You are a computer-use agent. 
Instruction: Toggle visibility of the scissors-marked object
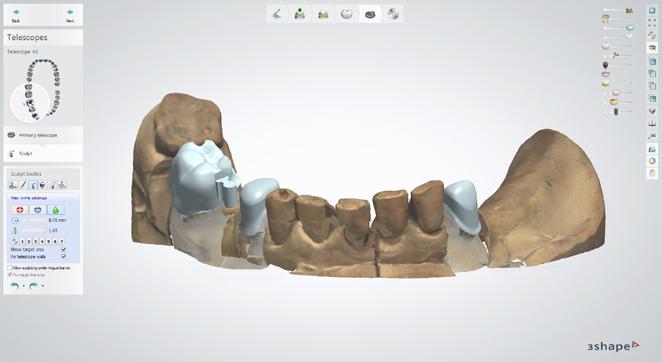616,55
